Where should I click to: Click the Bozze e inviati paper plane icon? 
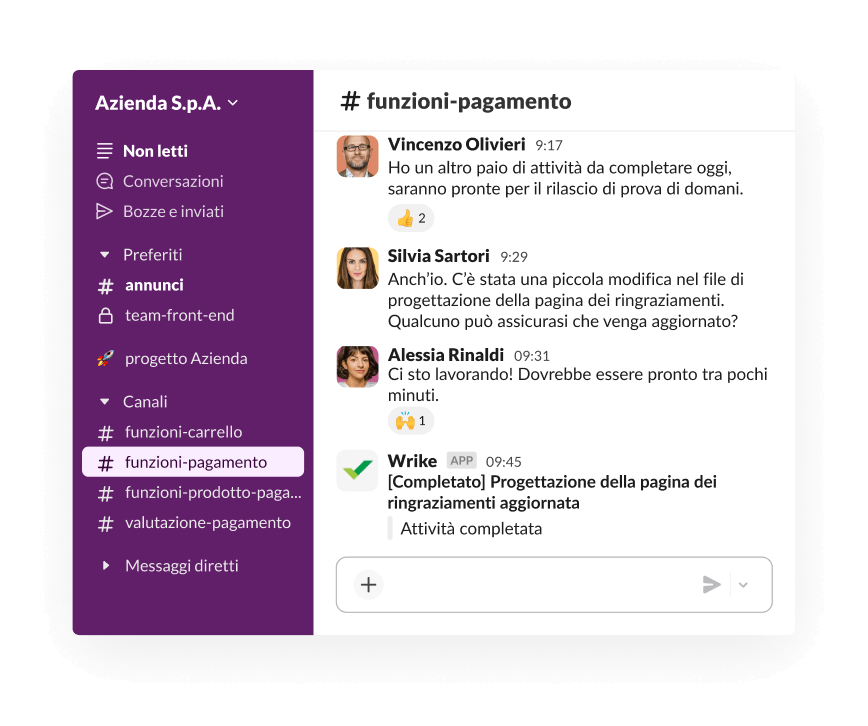[105, 212]
